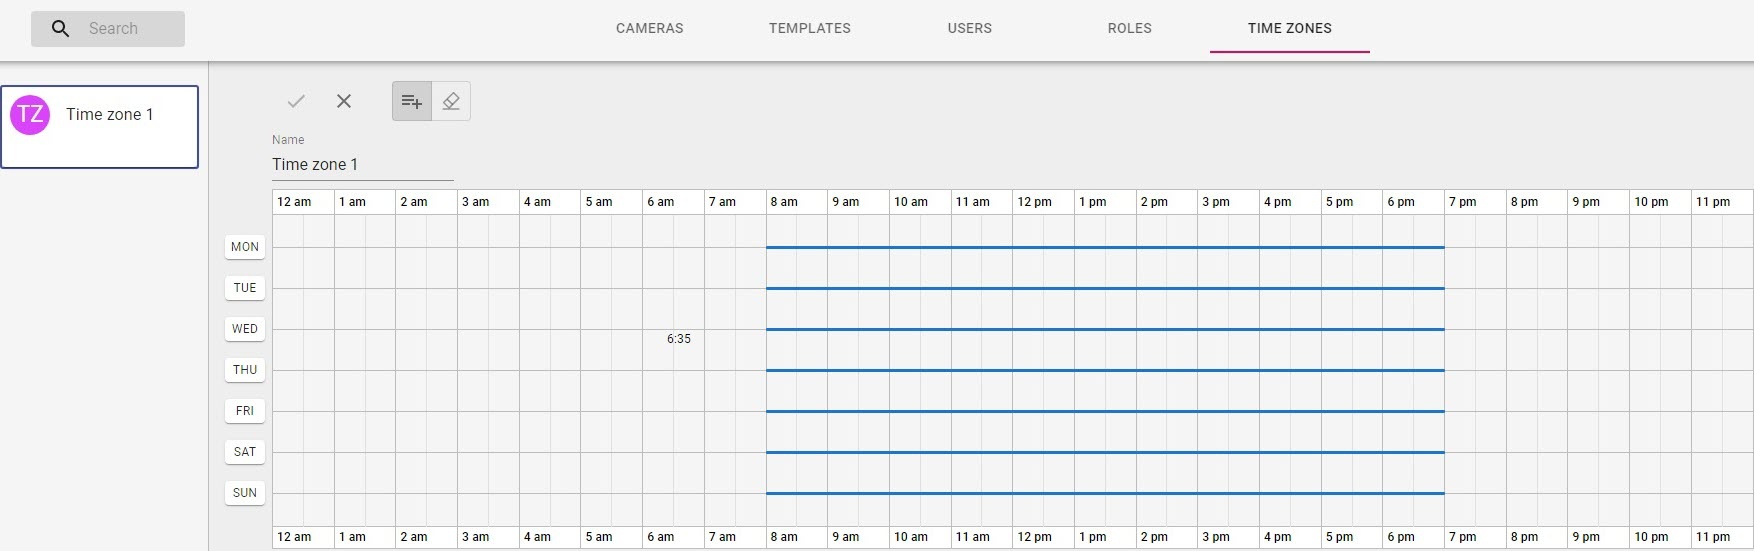
Task: Select the Time Zones tab
Action: click(x=1290, y=28)
